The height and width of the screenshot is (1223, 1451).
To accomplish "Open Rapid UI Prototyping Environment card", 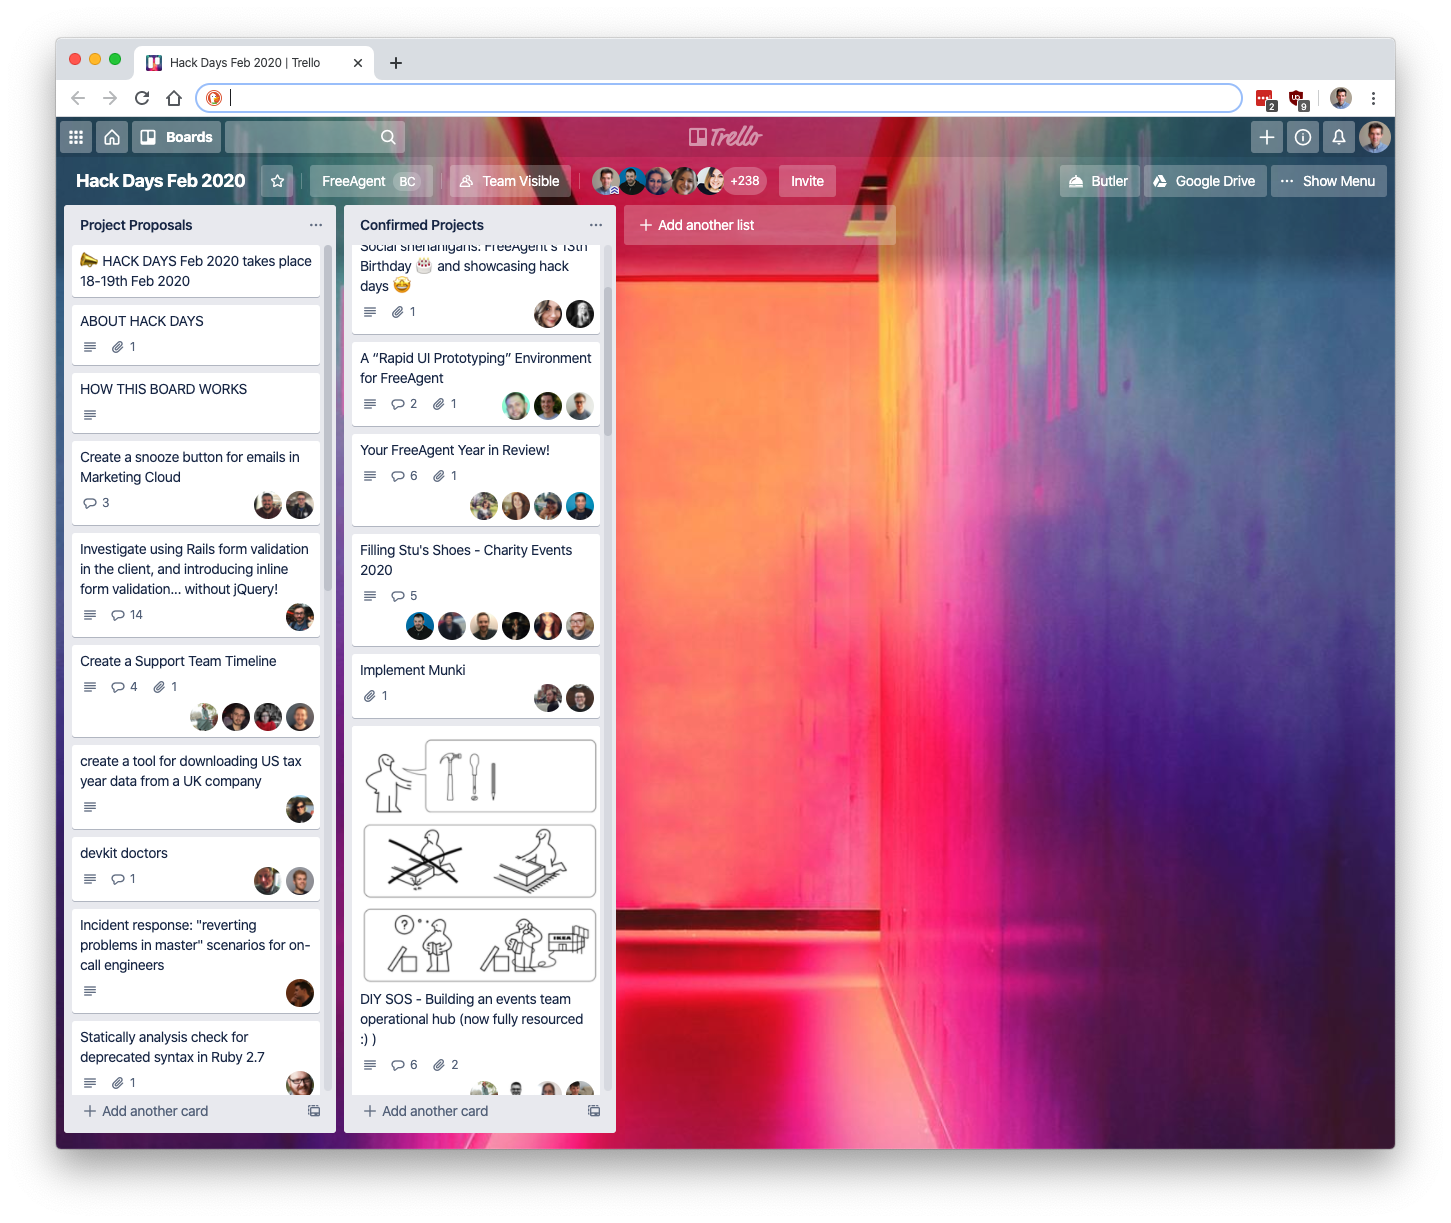I will pos(476,383).
